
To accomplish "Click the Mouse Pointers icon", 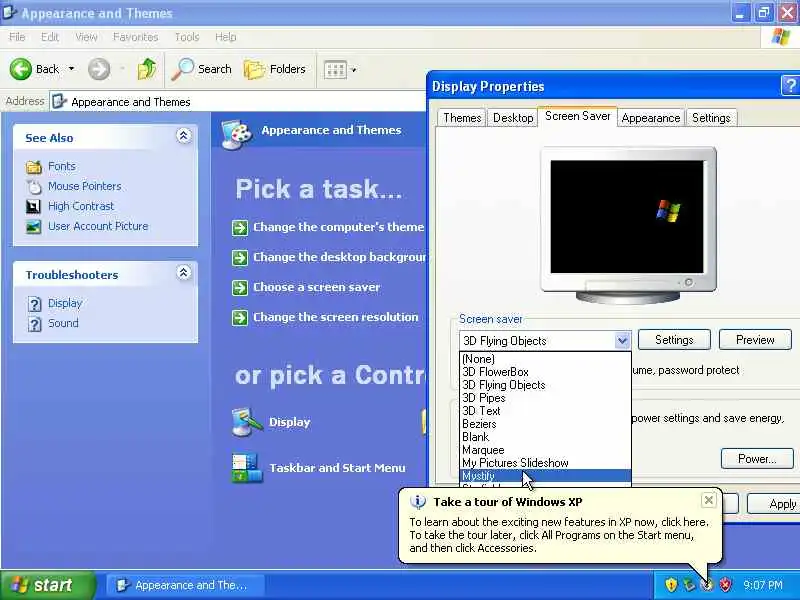I will click(34, 187).
